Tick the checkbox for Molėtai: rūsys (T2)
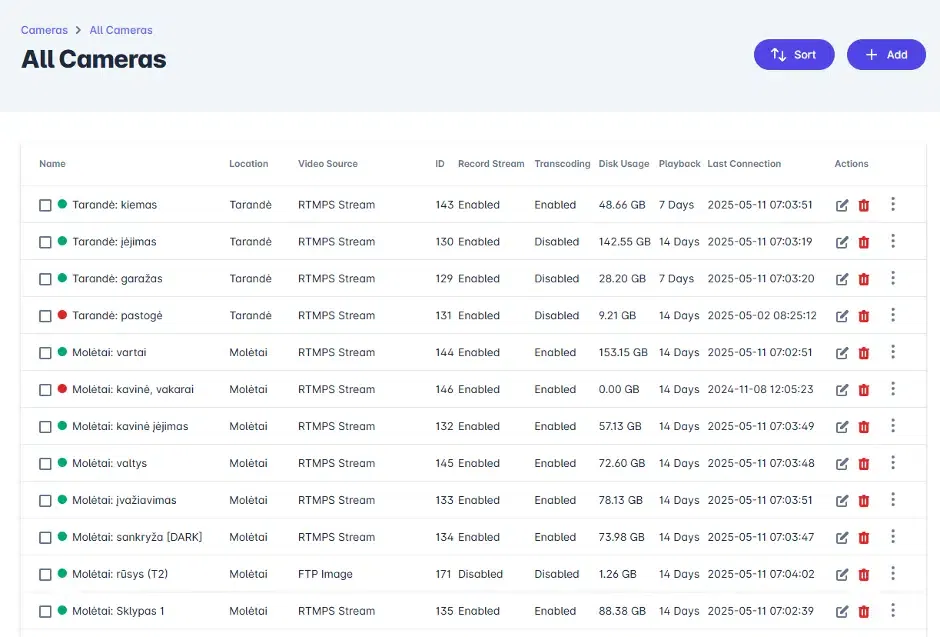 (x=45, y=574)
